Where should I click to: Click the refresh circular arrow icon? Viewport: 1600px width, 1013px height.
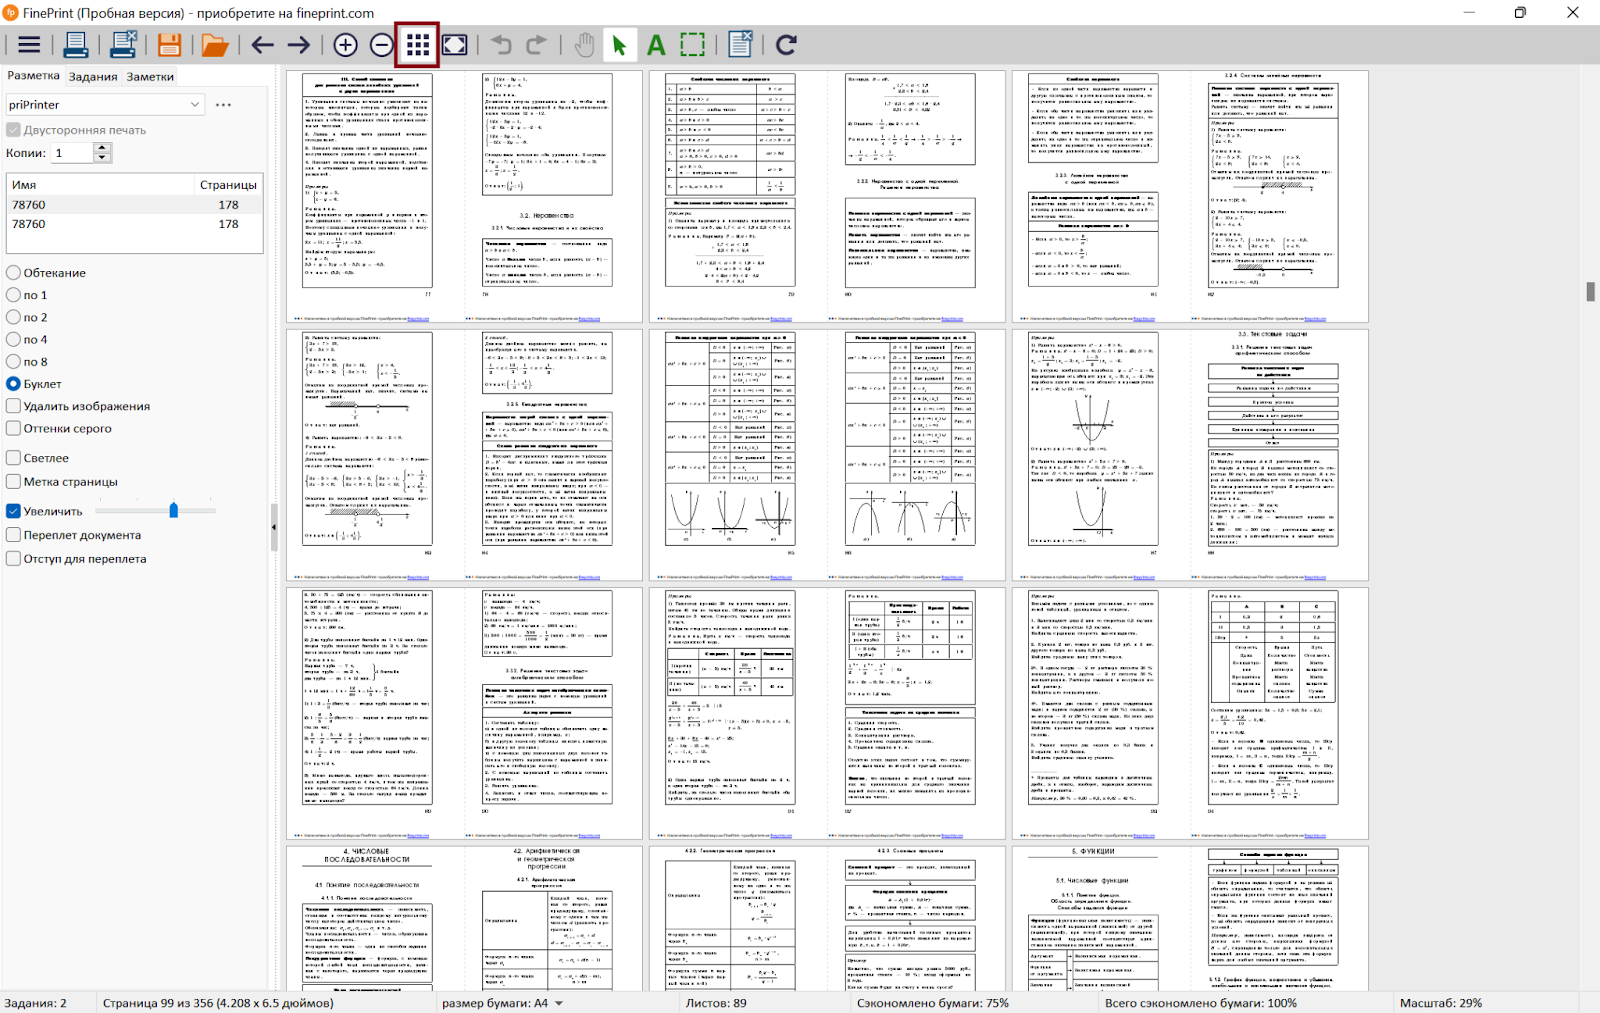point(786,45)
